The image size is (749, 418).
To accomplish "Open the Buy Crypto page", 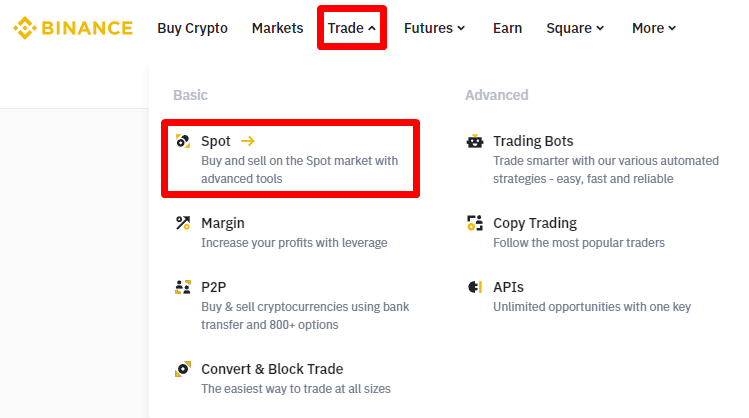I will (192, 28).
